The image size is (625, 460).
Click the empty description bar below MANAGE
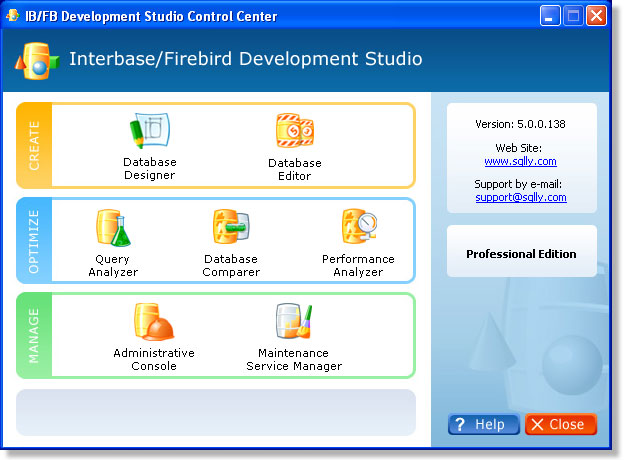(x=216, y=413)
